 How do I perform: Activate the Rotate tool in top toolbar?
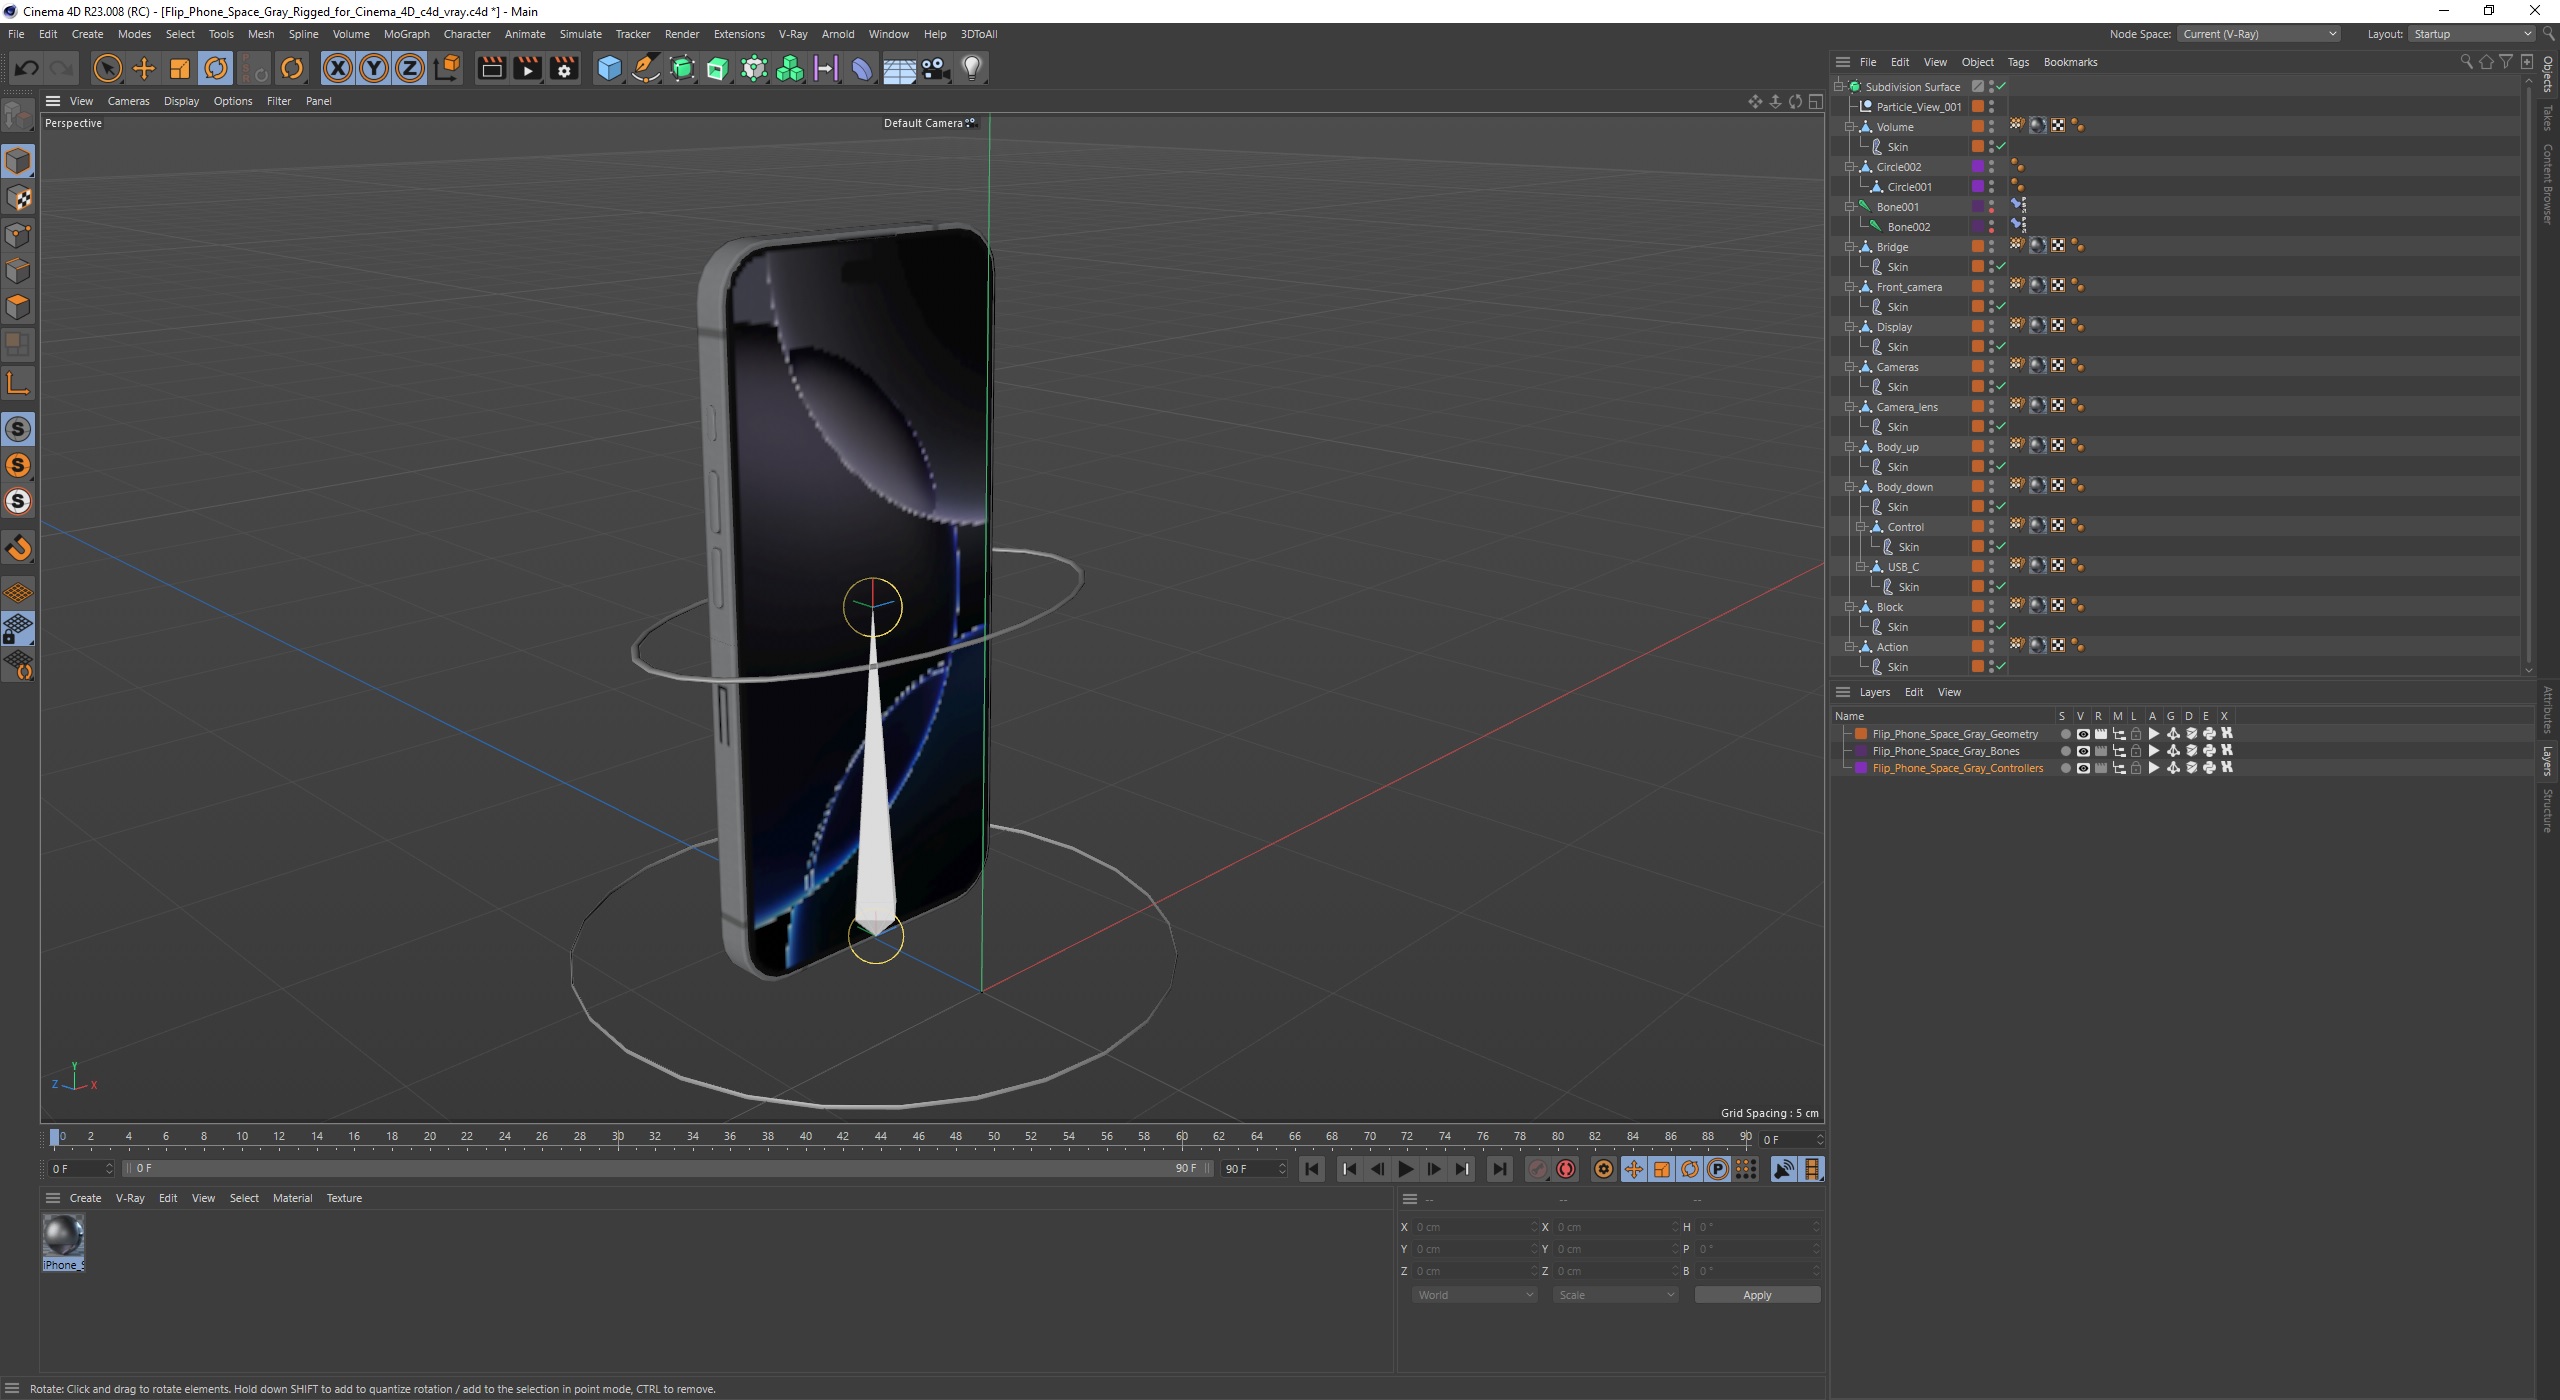click(x=216, y=68)
